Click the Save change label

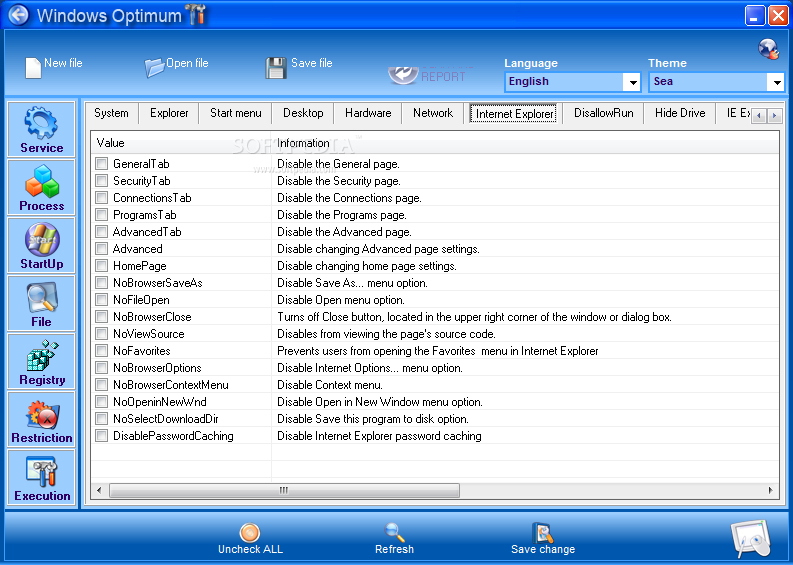(543, 549)
